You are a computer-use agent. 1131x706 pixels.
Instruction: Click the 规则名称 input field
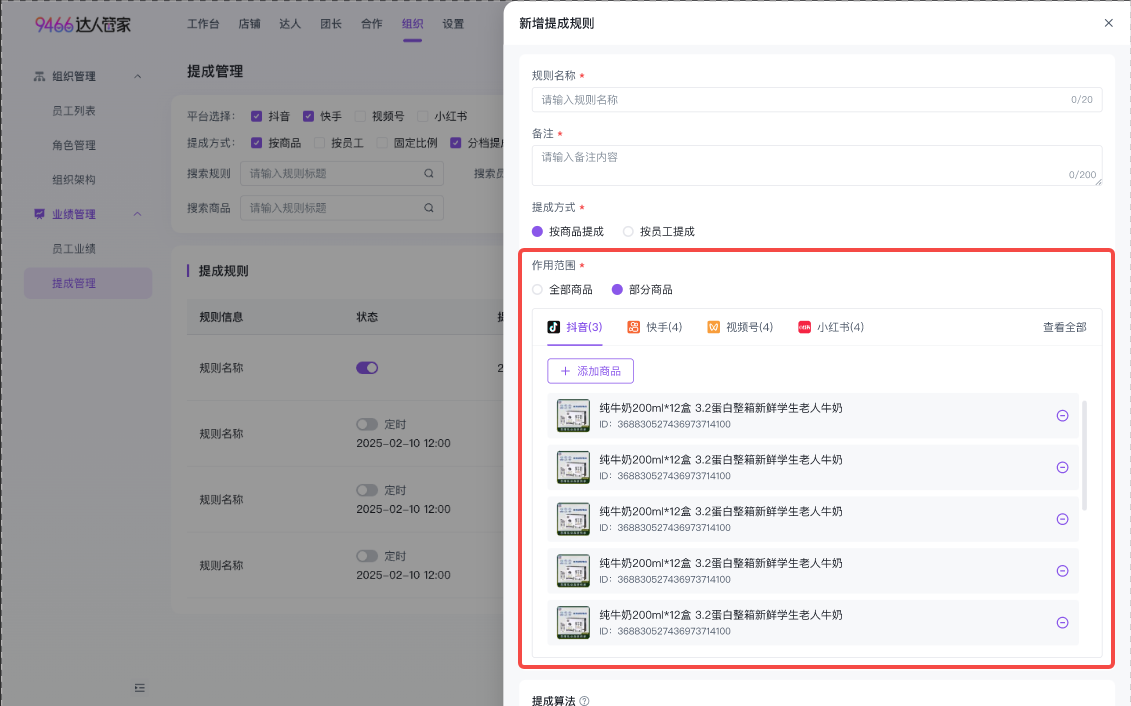point(817,100)
